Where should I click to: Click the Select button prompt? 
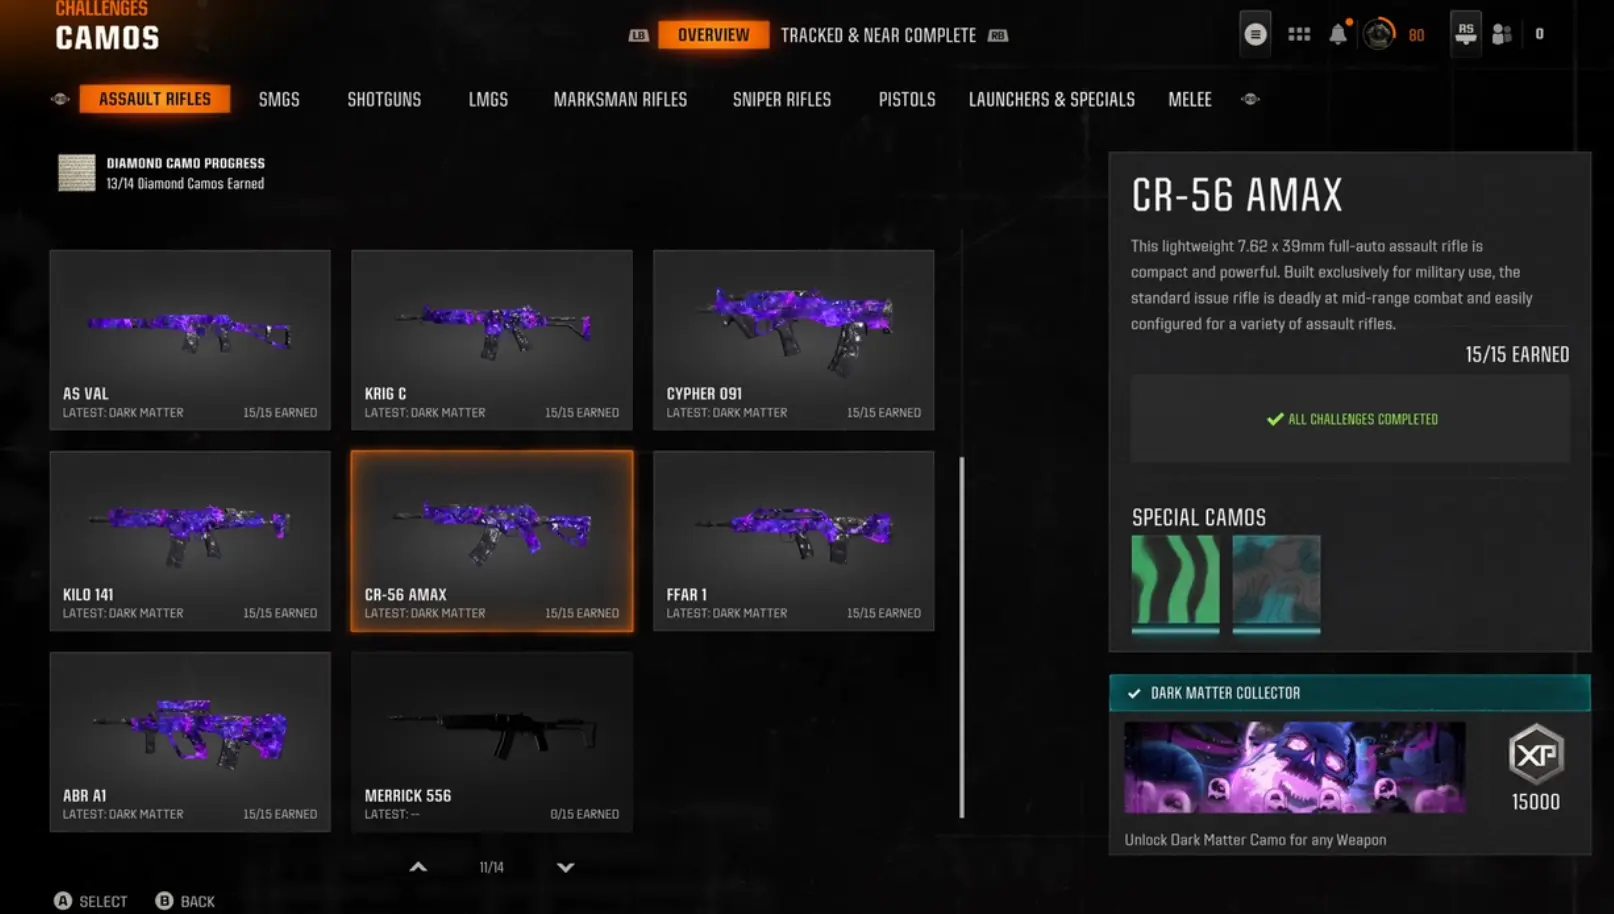click(91, 901)
